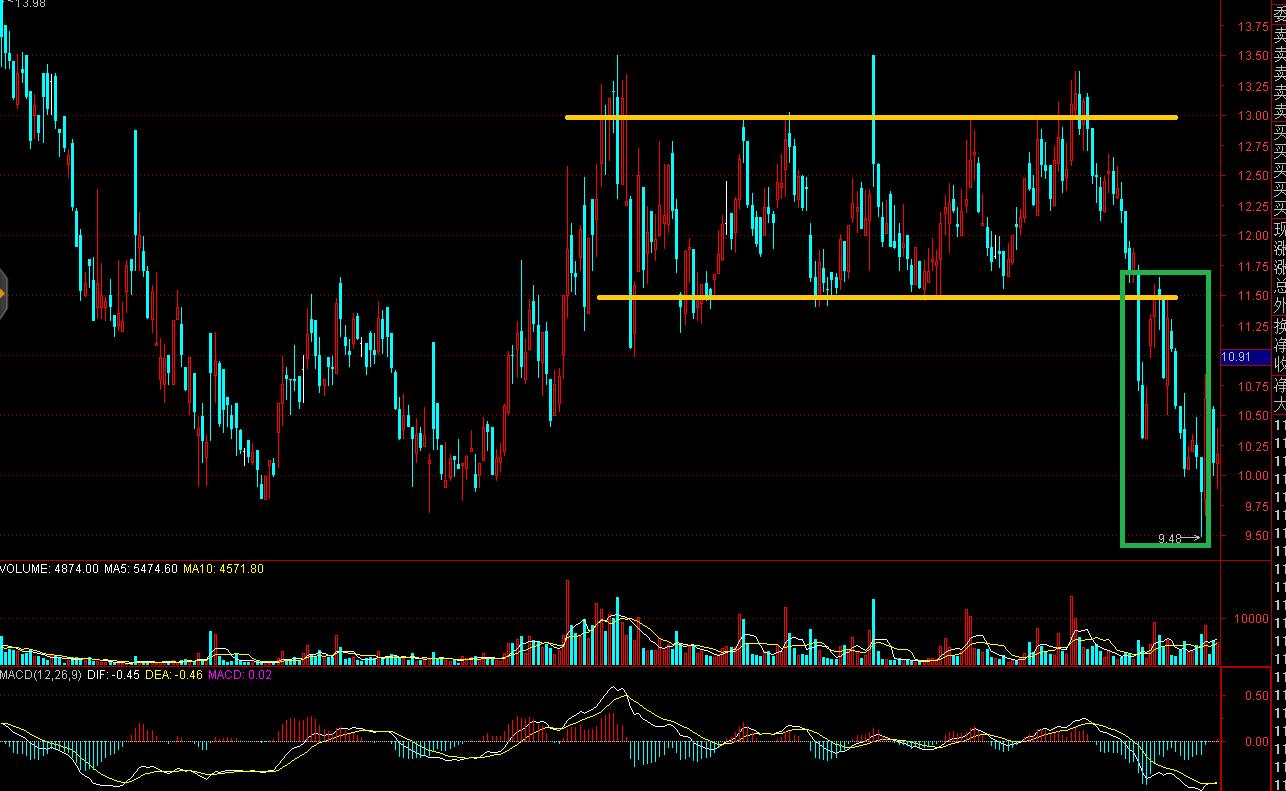Open the MACD(12,26,9) indicator settings label
Viewport: 1286px width, 791px height.
pos(38,676)
